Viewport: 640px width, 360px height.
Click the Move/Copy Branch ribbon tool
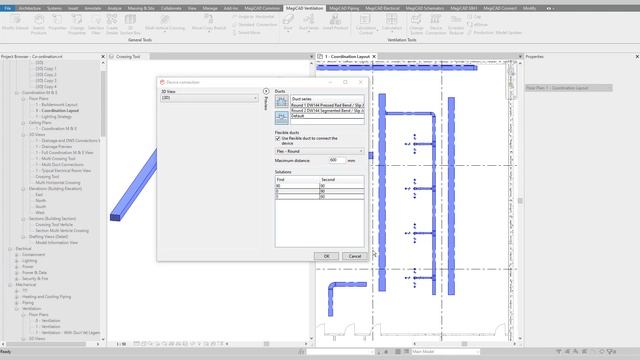[x=209, y=22]
